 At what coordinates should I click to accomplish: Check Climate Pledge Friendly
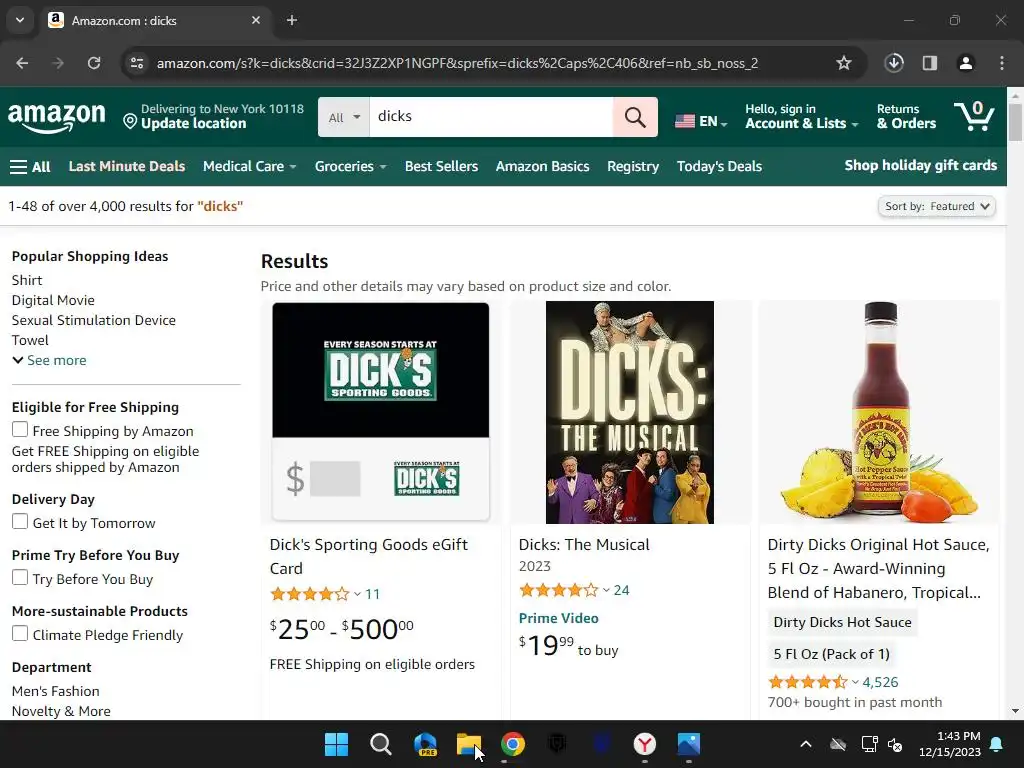[20, 634]
